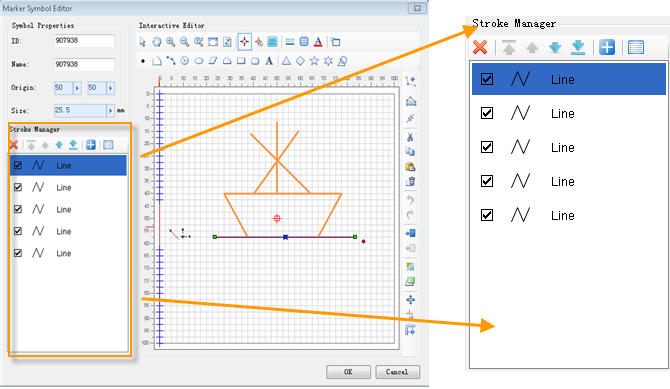The image size is (670, 389).
Task: Select the fourth Line stroke entry
Action: [68, 231]
